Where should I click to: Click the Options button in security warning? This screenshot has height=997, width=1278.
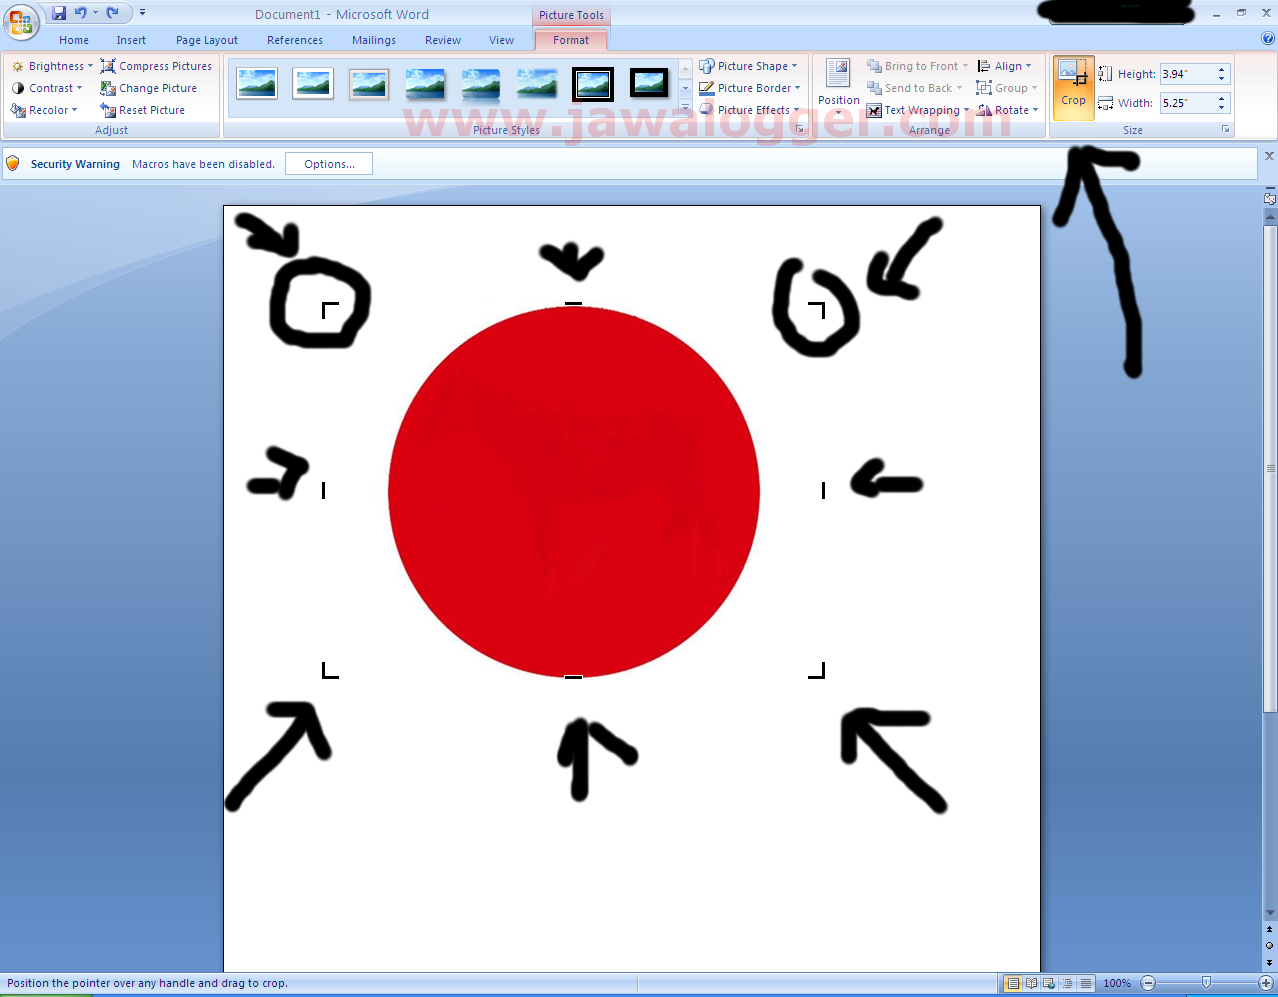329,164
